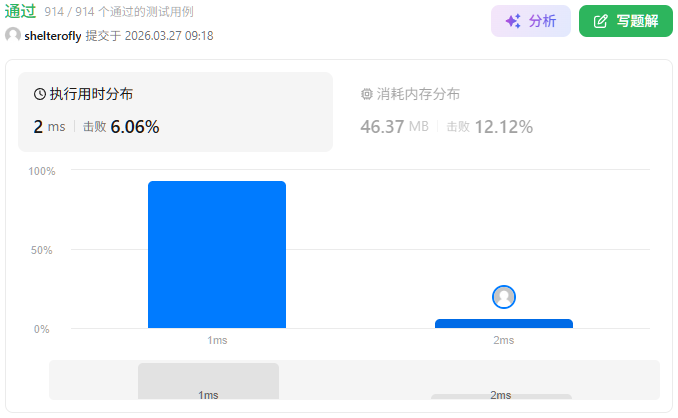678x418 pixels.
Task: Select the 1ms block in the bottom overview strip
Action: coord(208,381)
